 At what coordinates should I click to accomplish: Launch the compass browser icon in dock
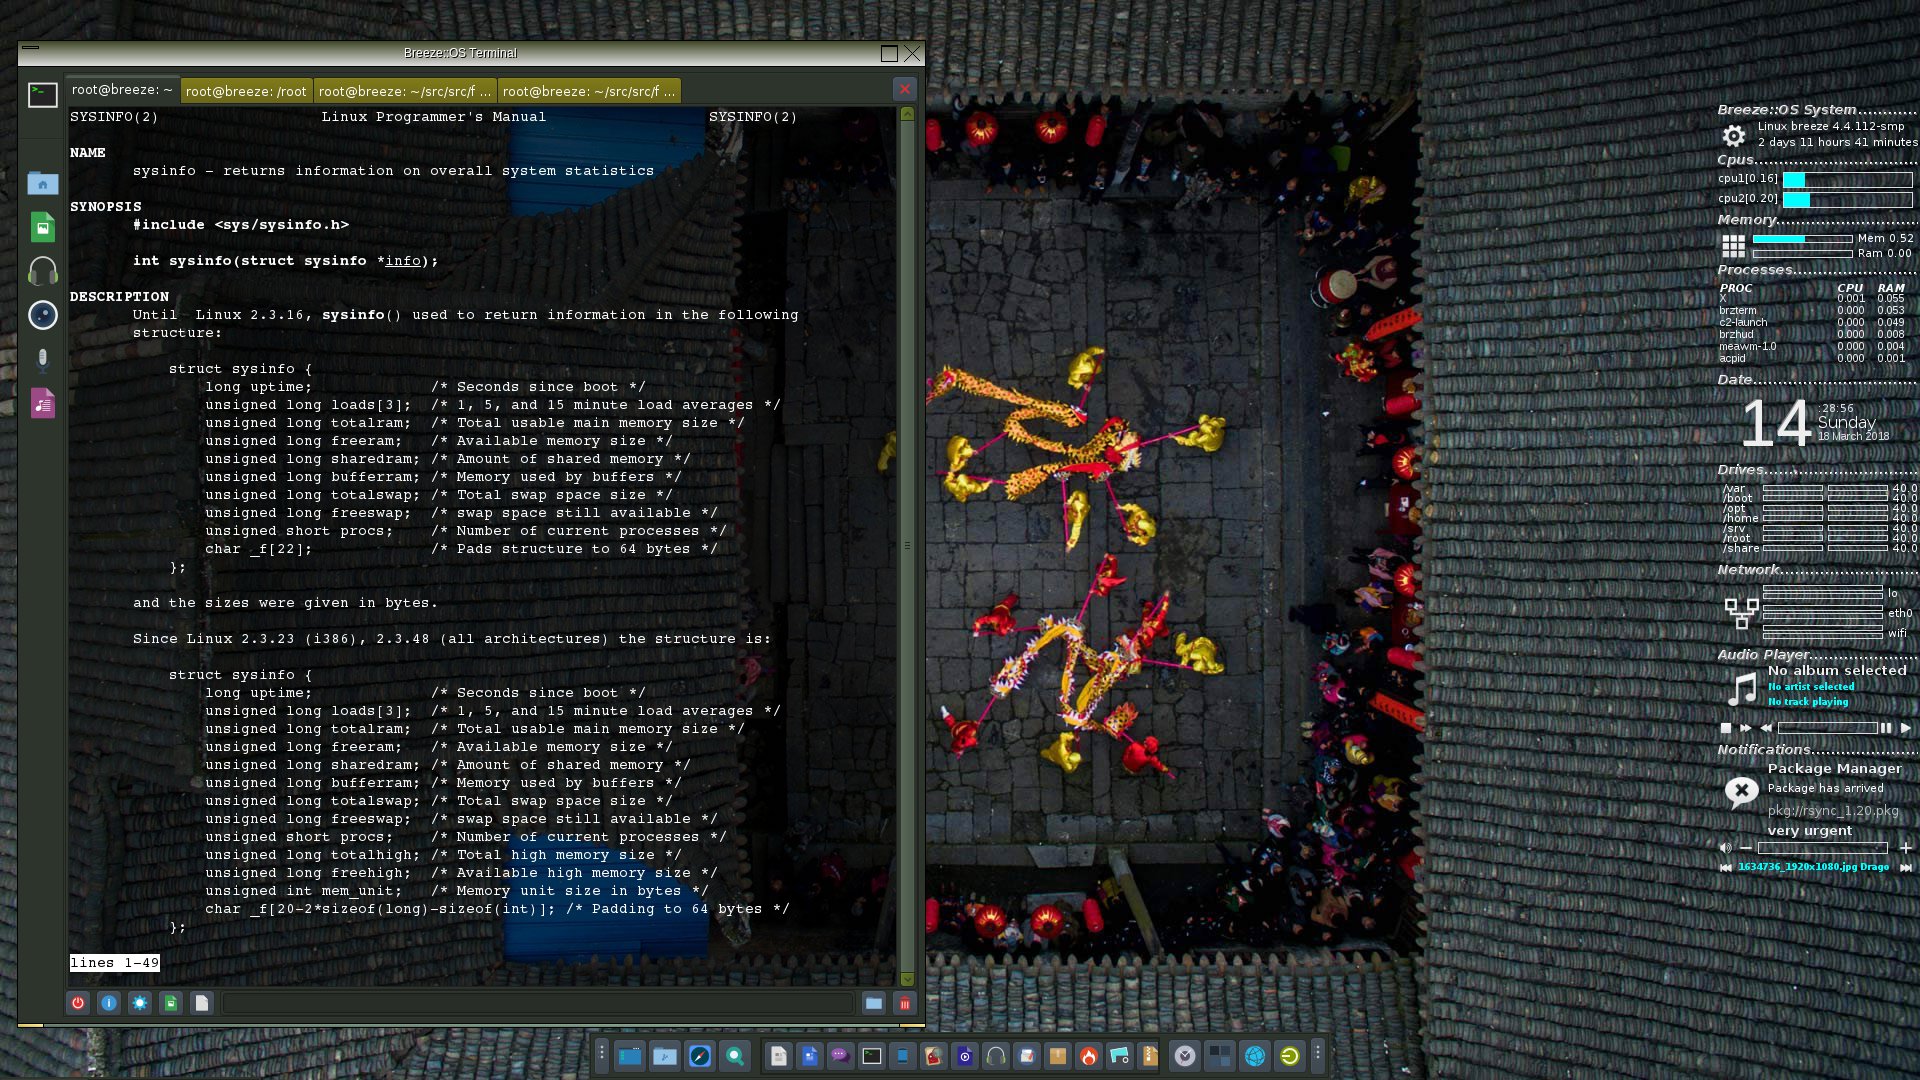coord(700,1056)
